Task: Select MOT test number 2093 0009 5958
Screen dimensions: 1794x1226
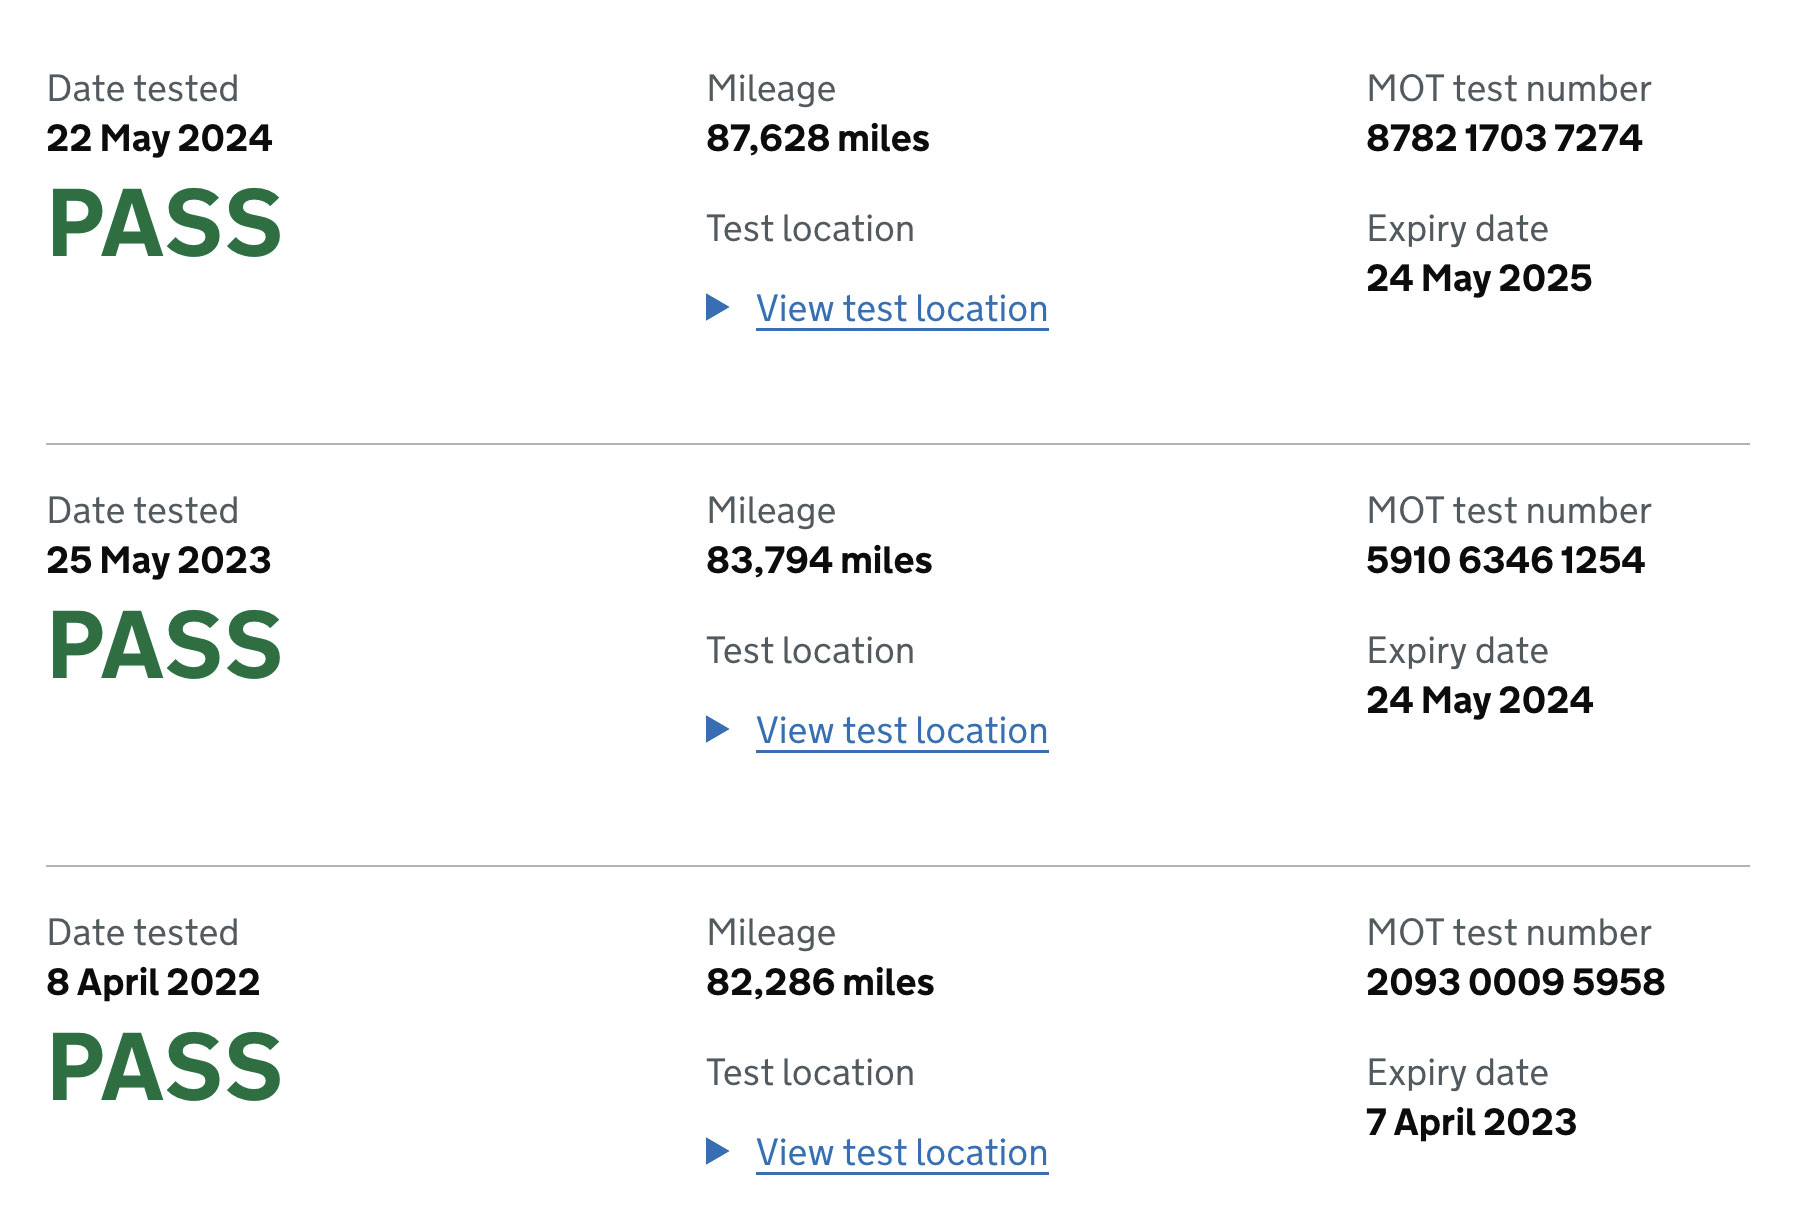Action: (1516, 982)
